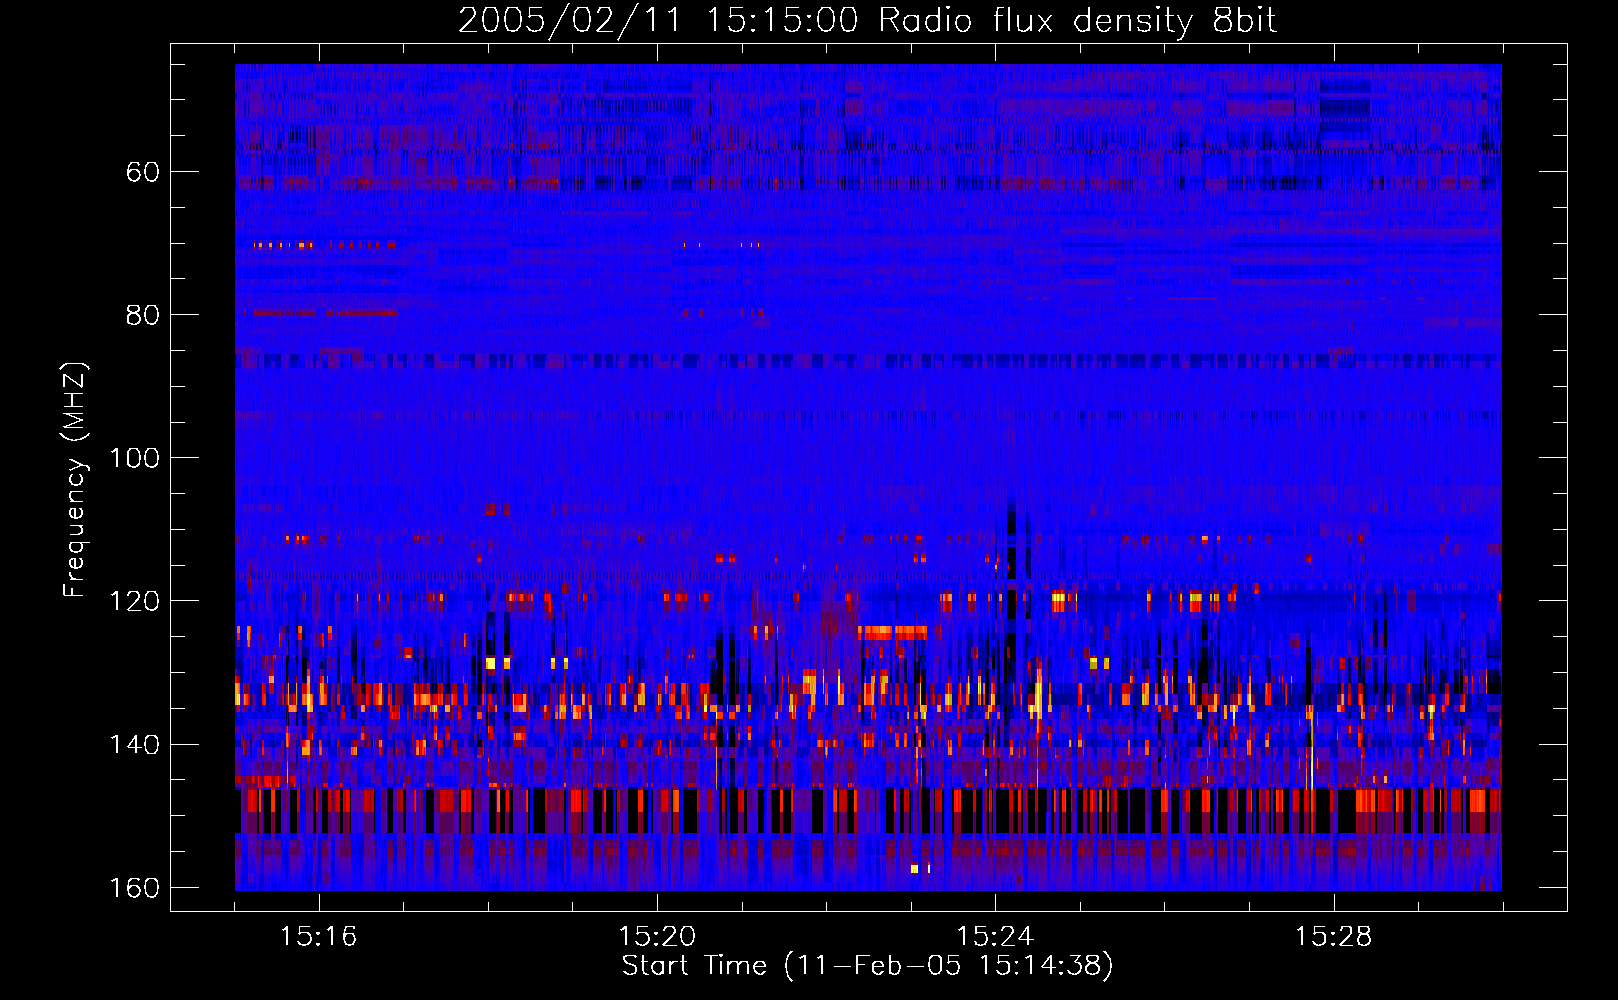Screen dimensions: 1618x1000
Task: Click the plot title "2005/02/11 15:15:00 Radio flux density 8bit"
Action: [868, 21]
